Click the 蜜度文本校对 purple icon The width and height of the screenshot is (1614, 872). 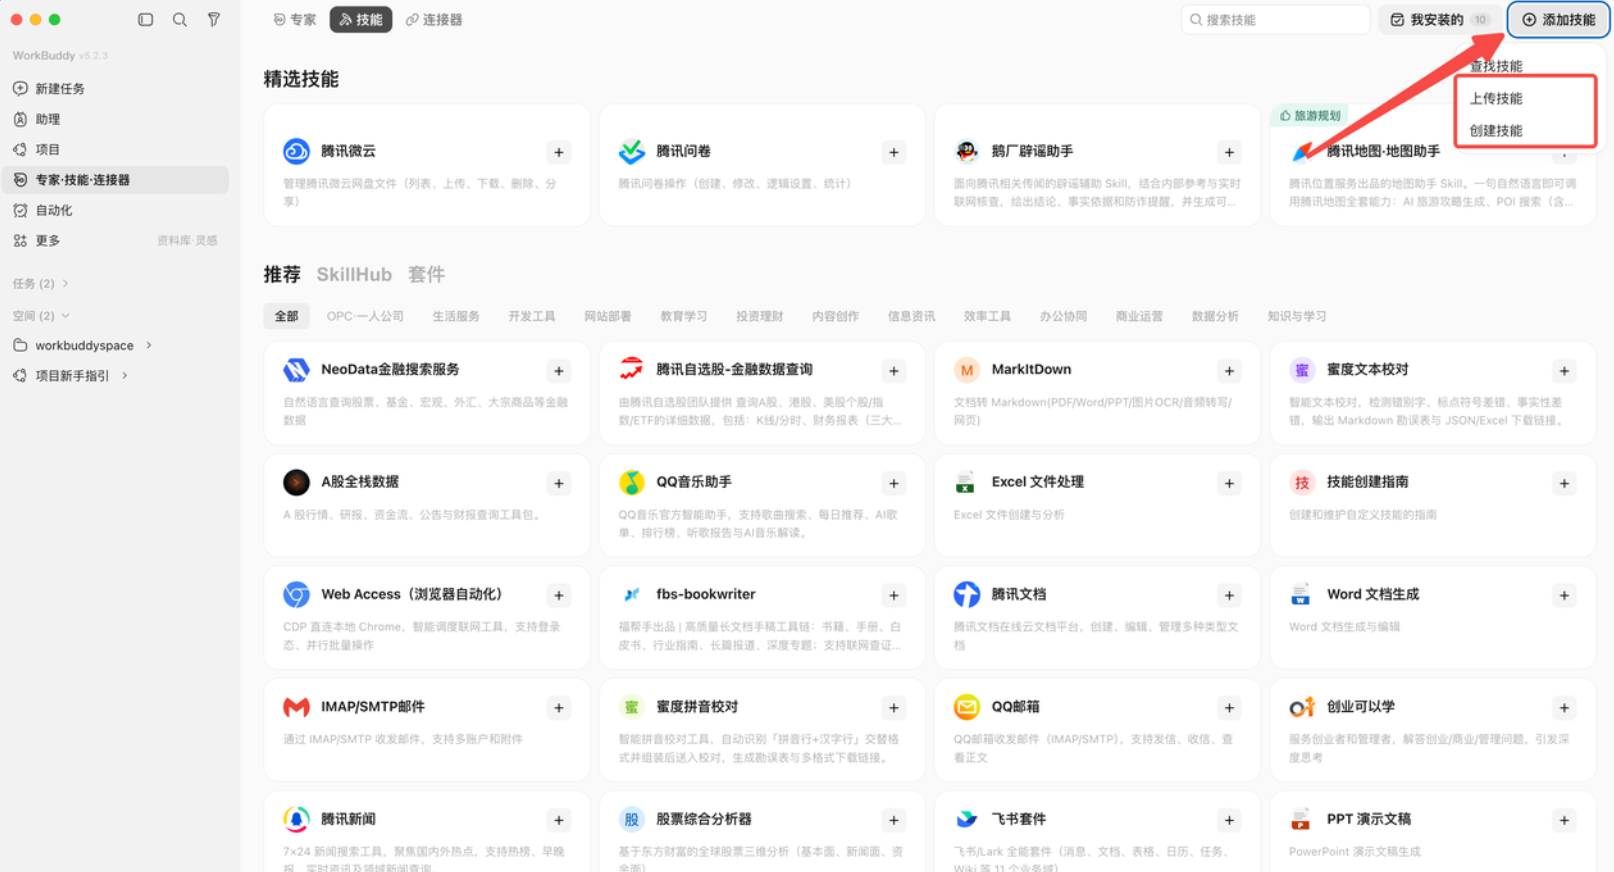(1302, 370)
